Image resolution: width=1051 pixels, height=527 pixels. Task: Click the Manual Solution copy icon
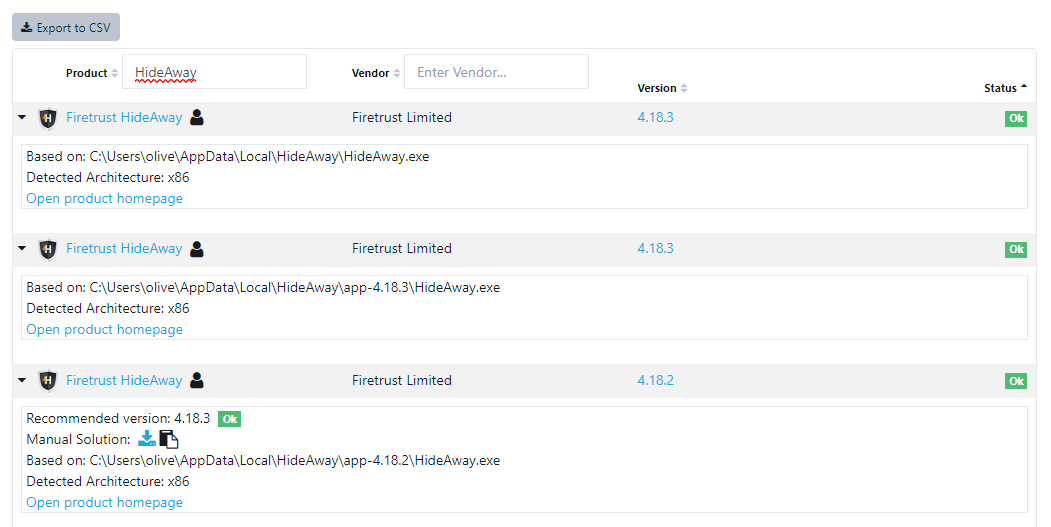(169, 440)
